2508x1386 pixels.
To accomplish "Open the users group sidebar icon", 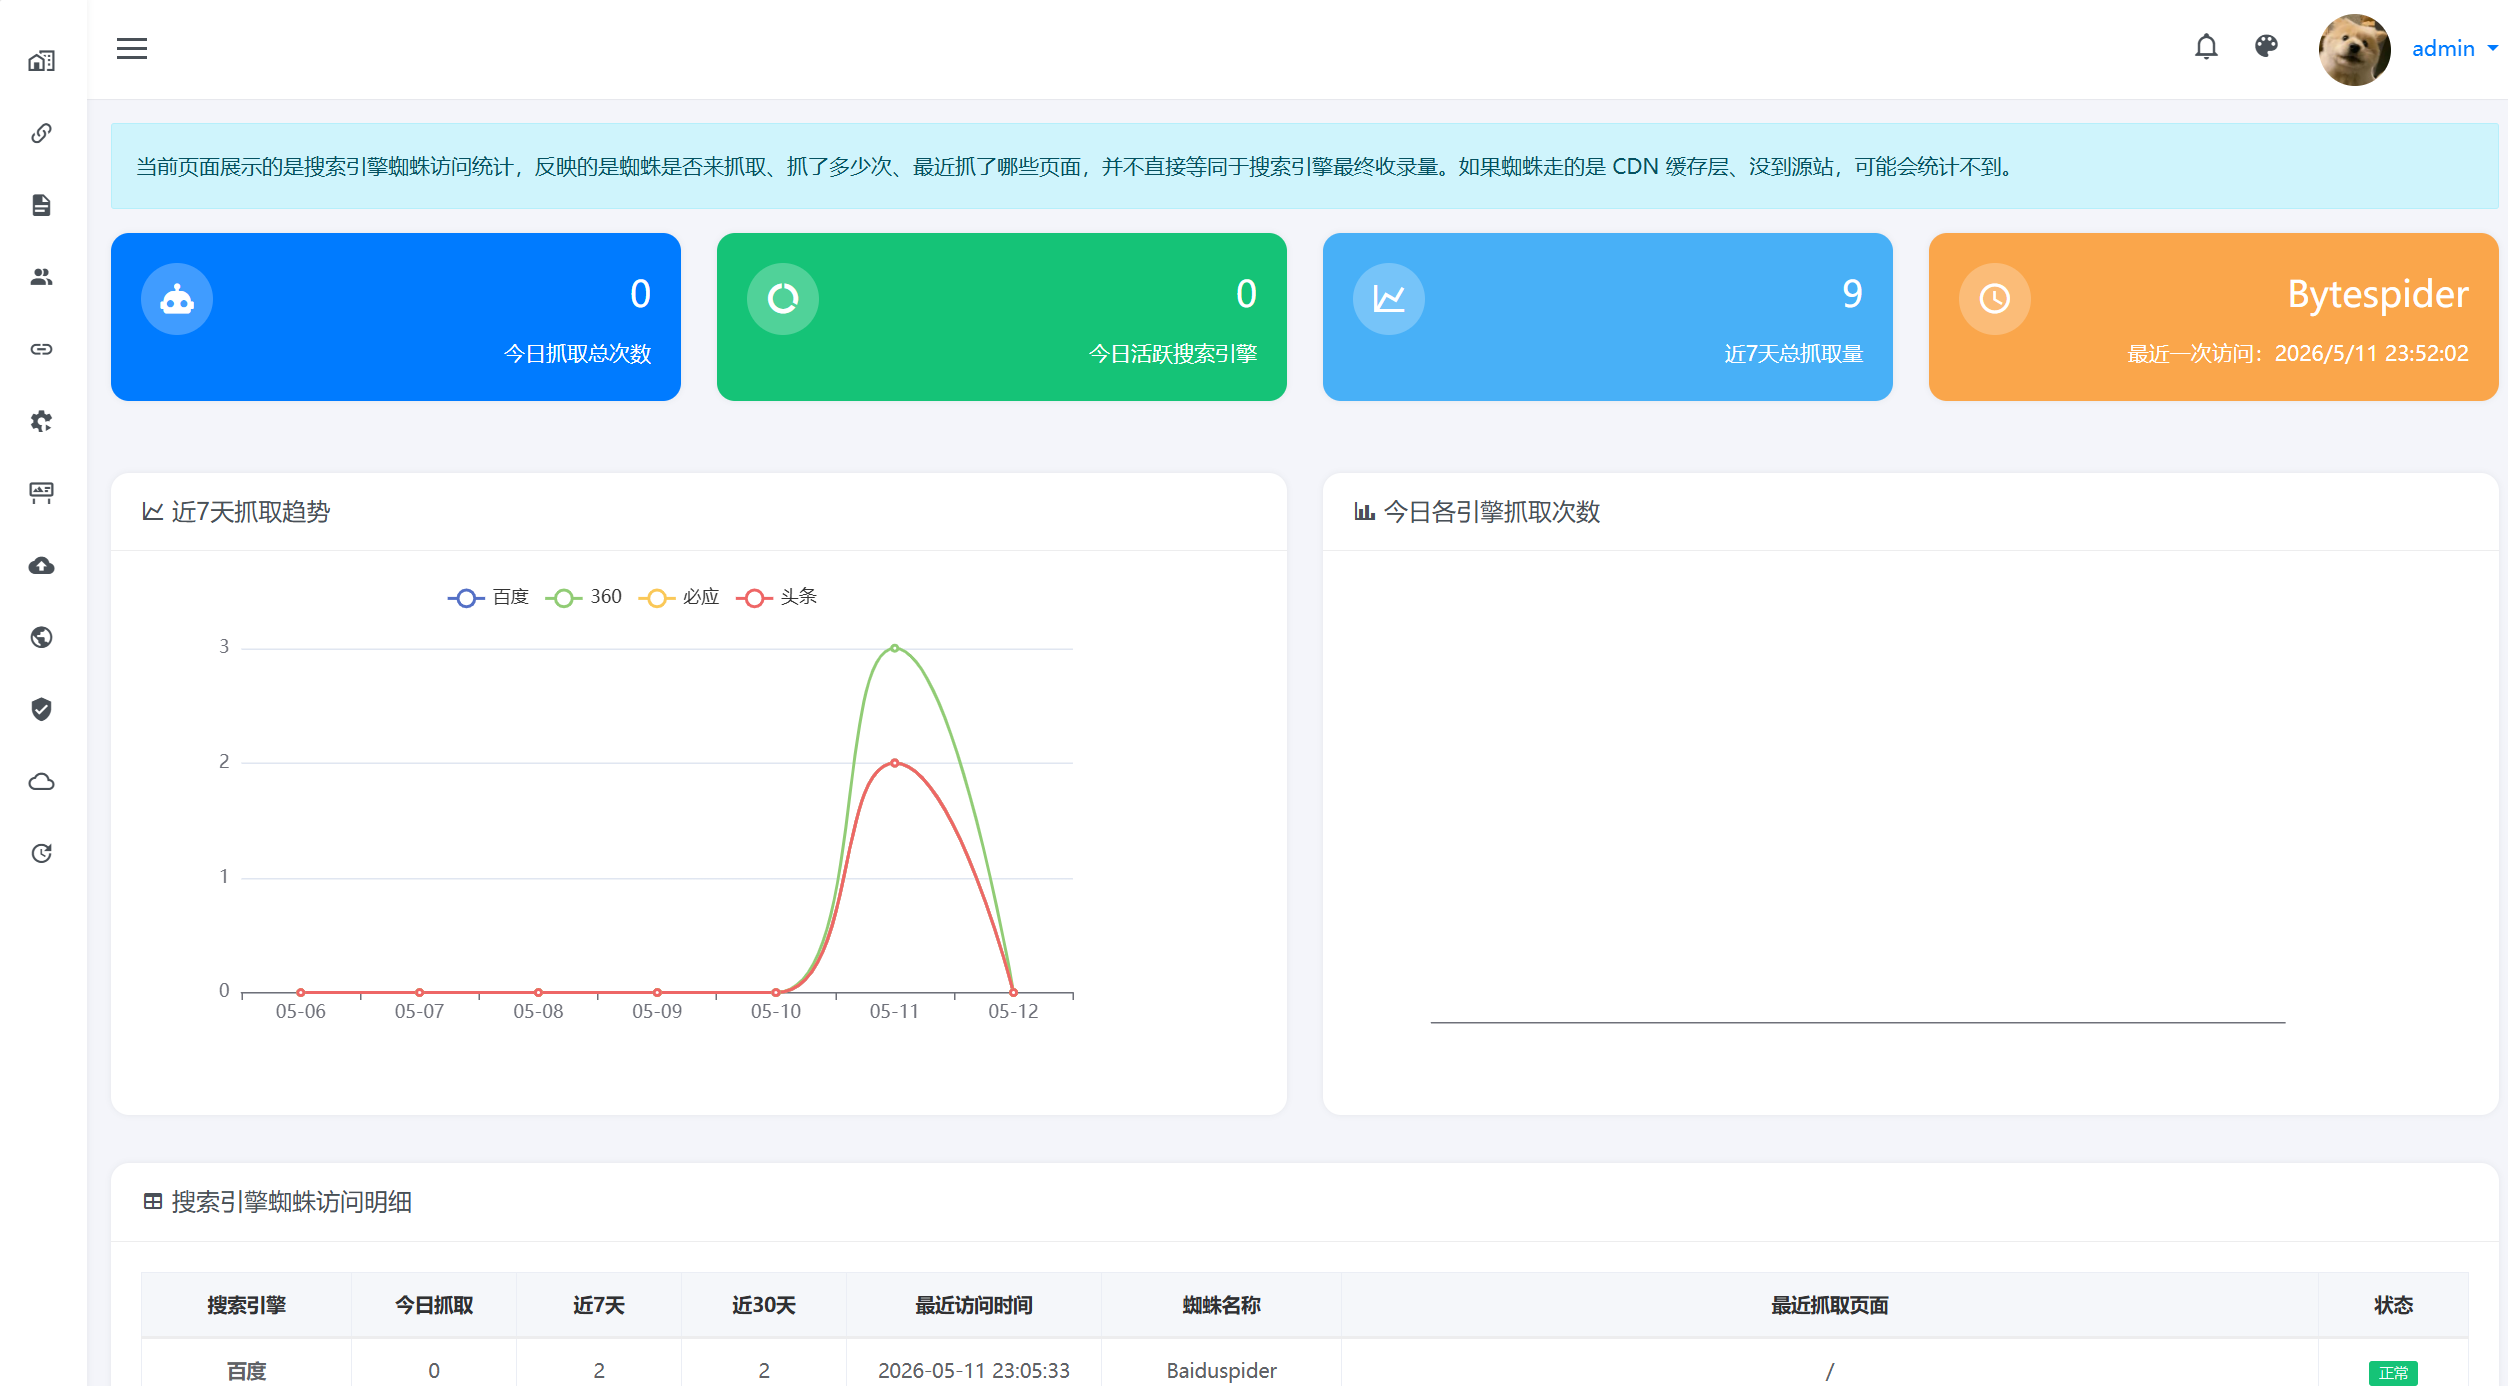I will point(41,277).
